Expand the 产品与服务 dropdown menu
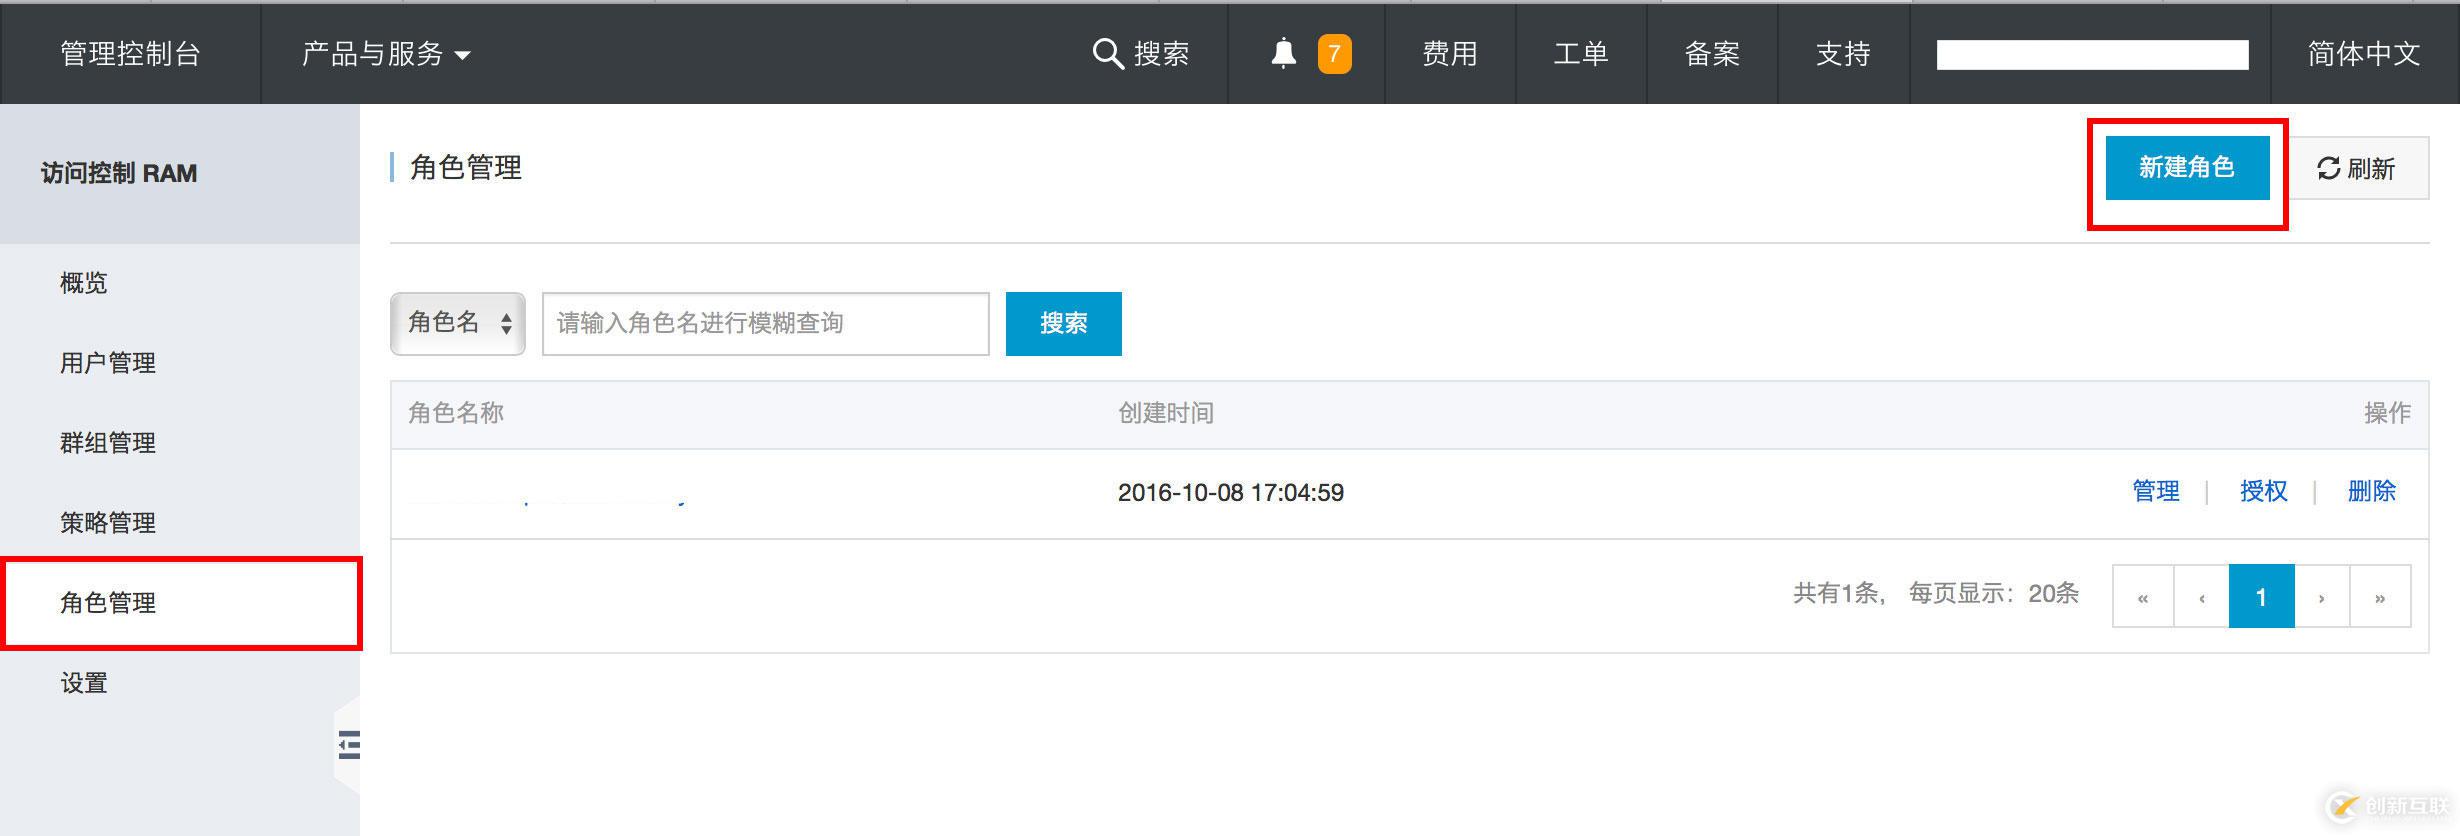Screen dimensions: 2460x836 [x=385, y=54]
